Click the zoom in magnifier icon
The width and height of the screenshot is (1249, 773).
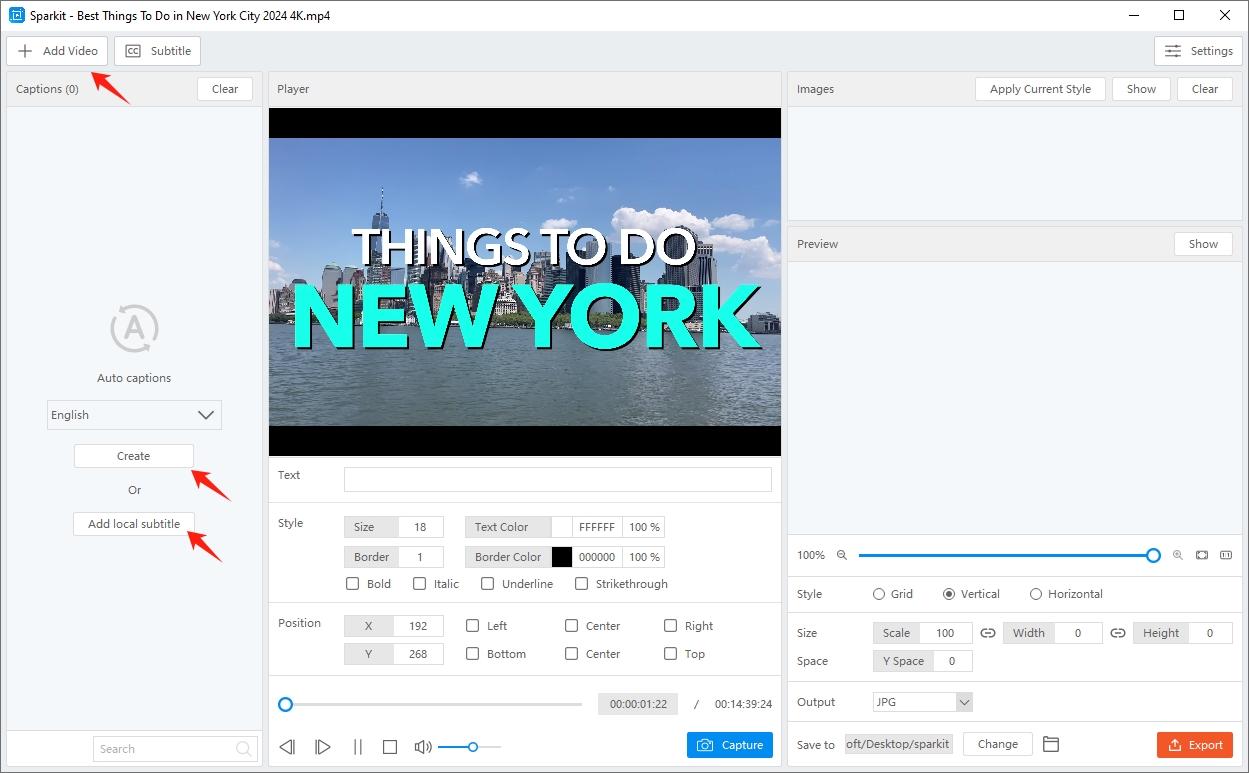1177,555
